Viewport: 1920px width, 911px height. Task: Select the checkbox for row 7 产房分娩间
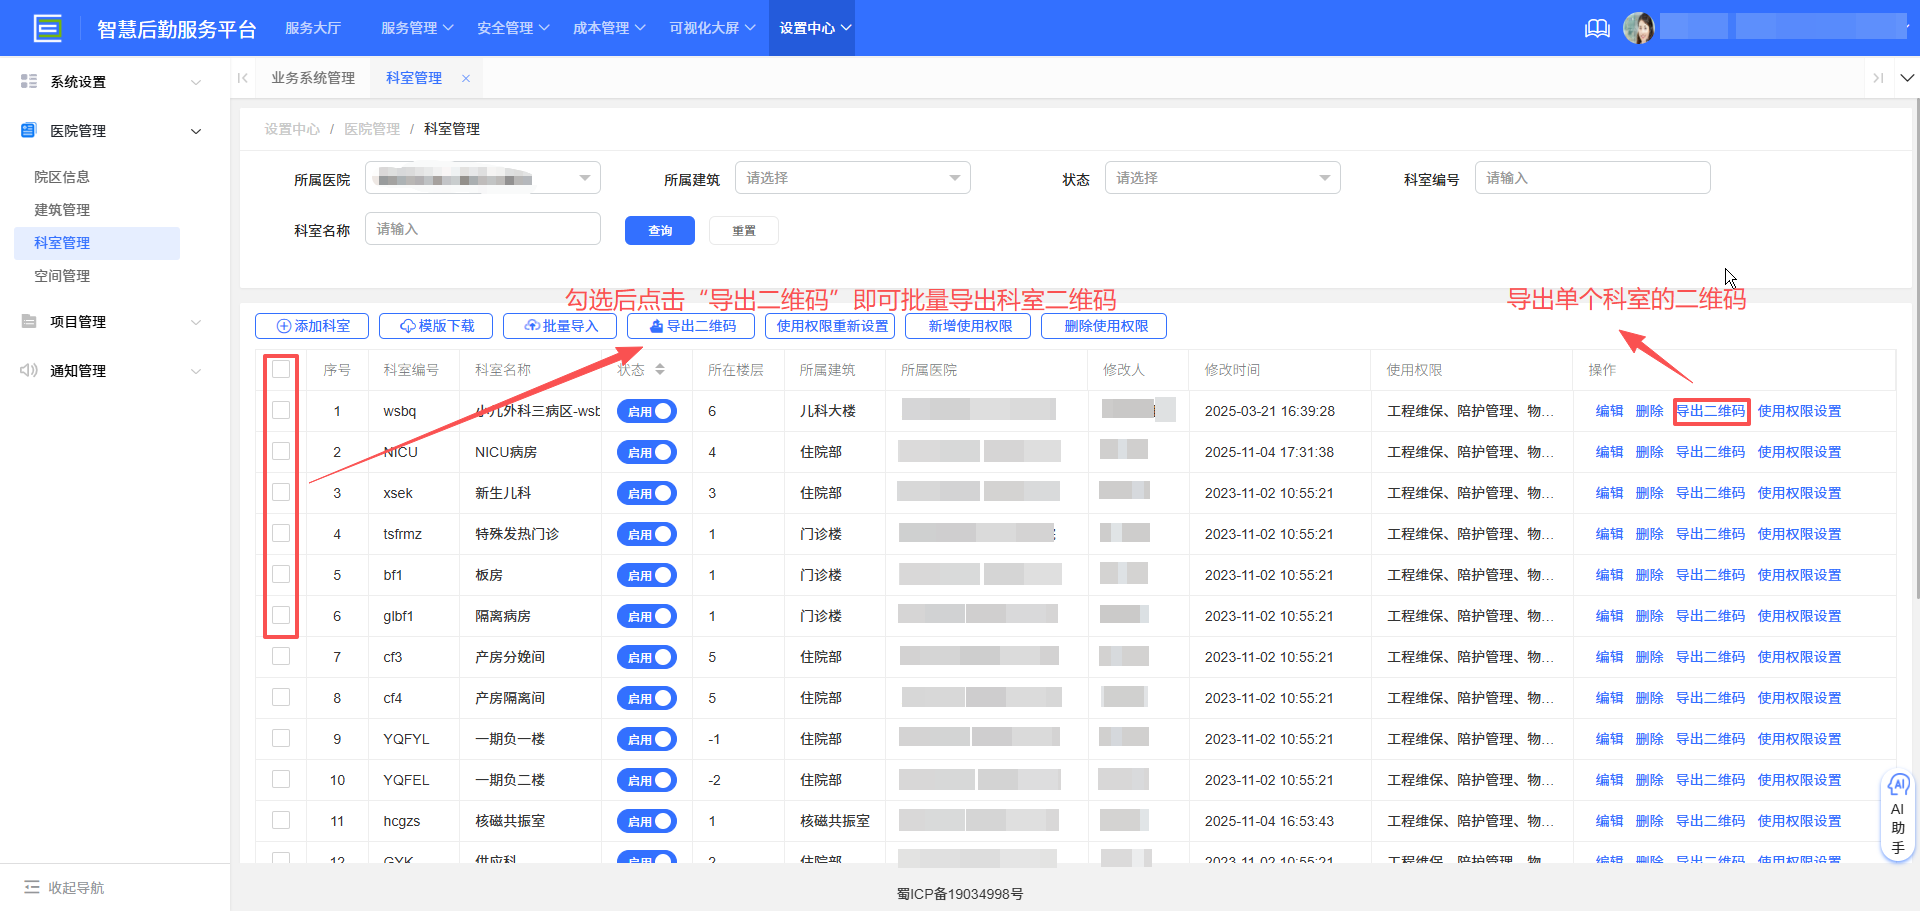pos(281,657)
